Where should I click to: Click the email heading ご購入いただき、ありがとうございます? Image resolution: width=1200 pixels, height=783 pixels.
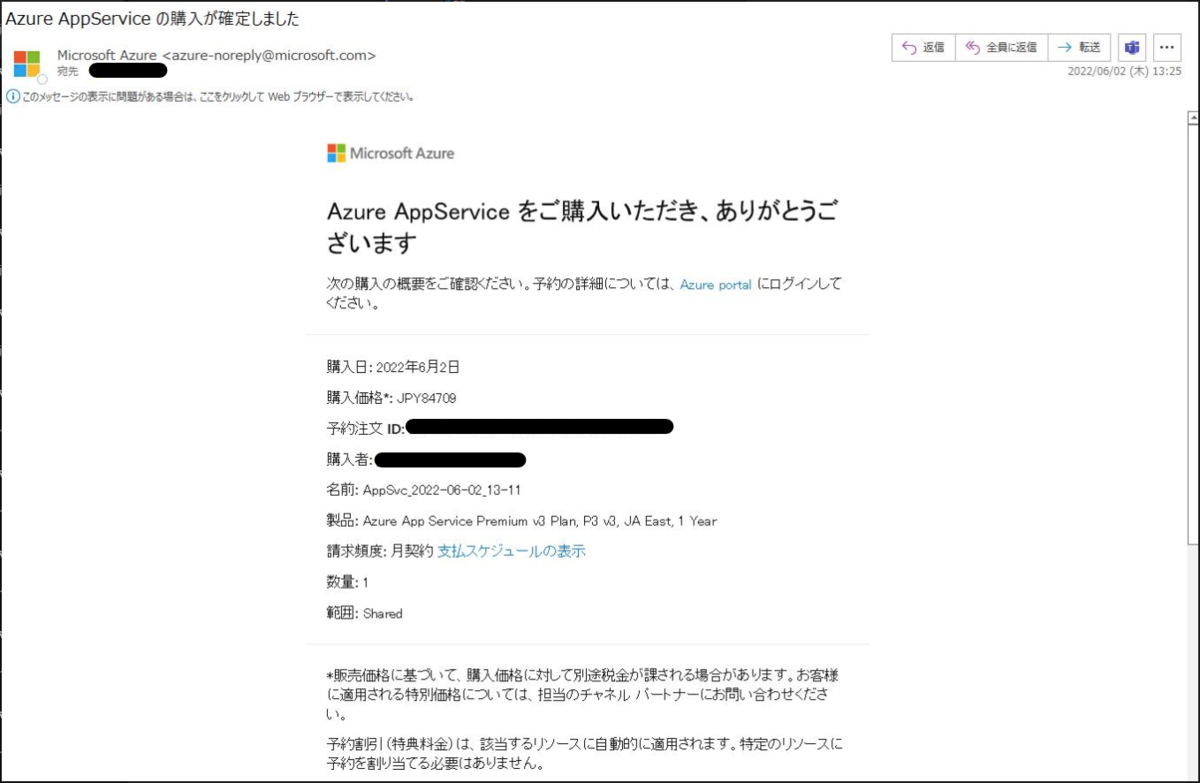[583, 226]
